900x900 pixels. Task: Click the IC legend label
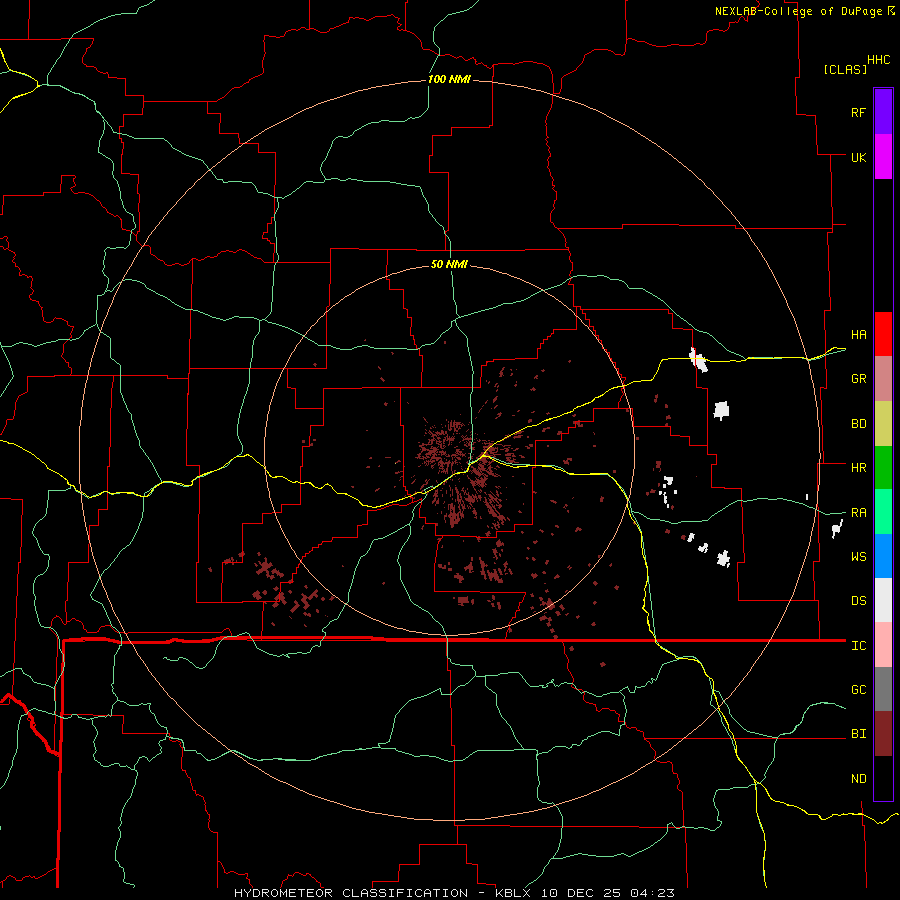click(x=858, y=646)
